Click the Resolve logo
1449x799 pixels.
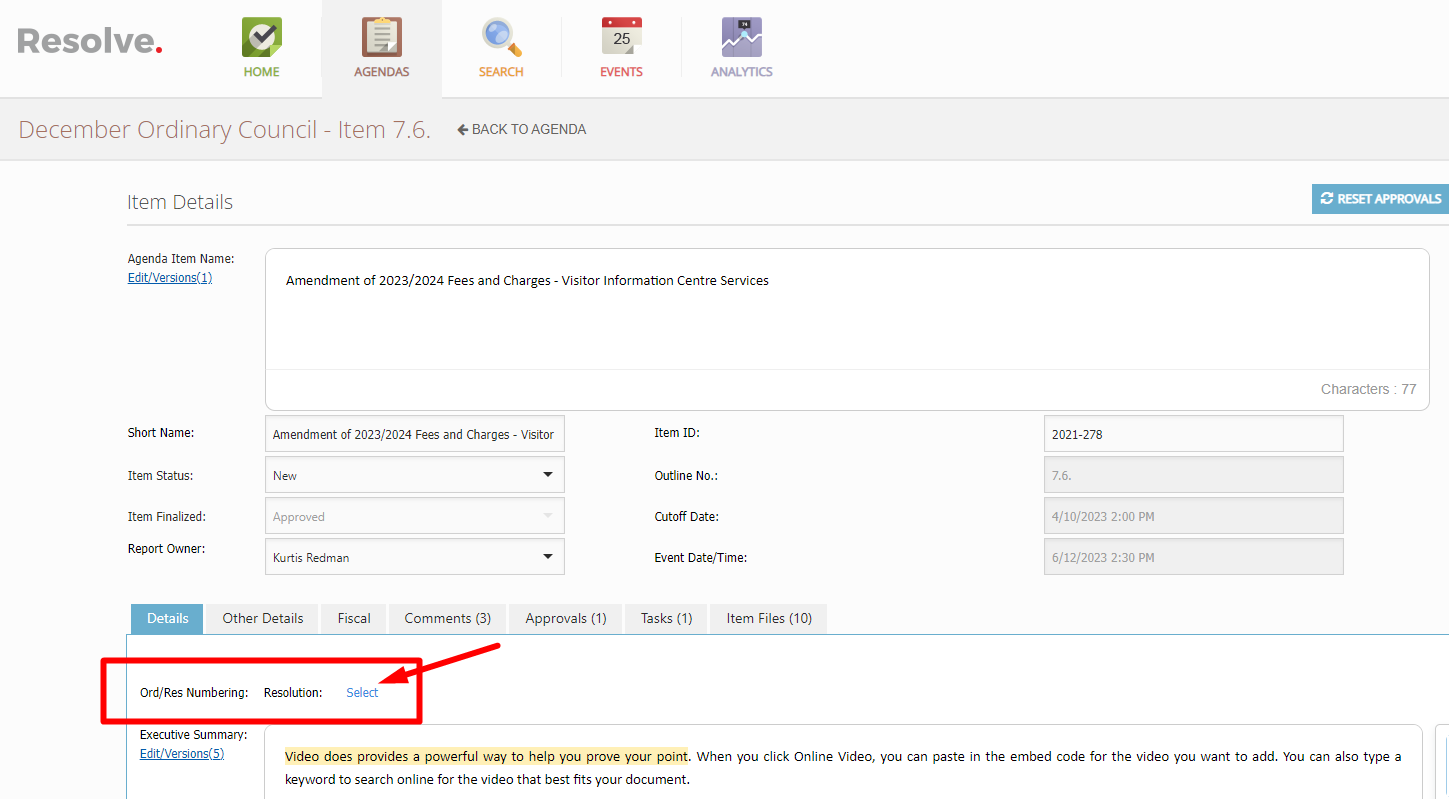pyautogui.click(x=90, y=41)
